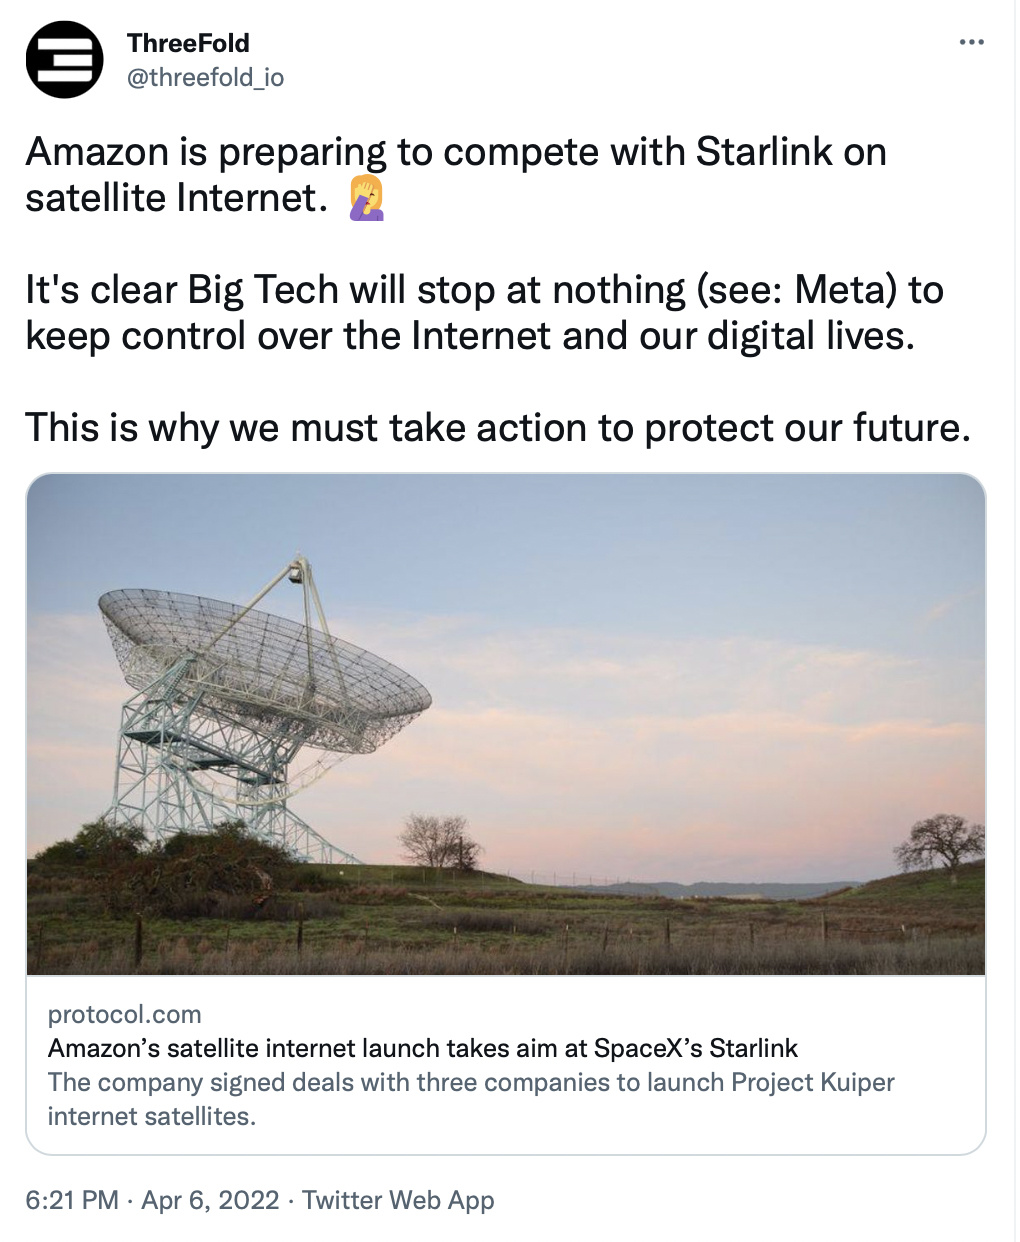Viewport: 1020px width, 1242px height.
Task: Open the Twitter Web App source link
Action: [x=398, y=1200]
